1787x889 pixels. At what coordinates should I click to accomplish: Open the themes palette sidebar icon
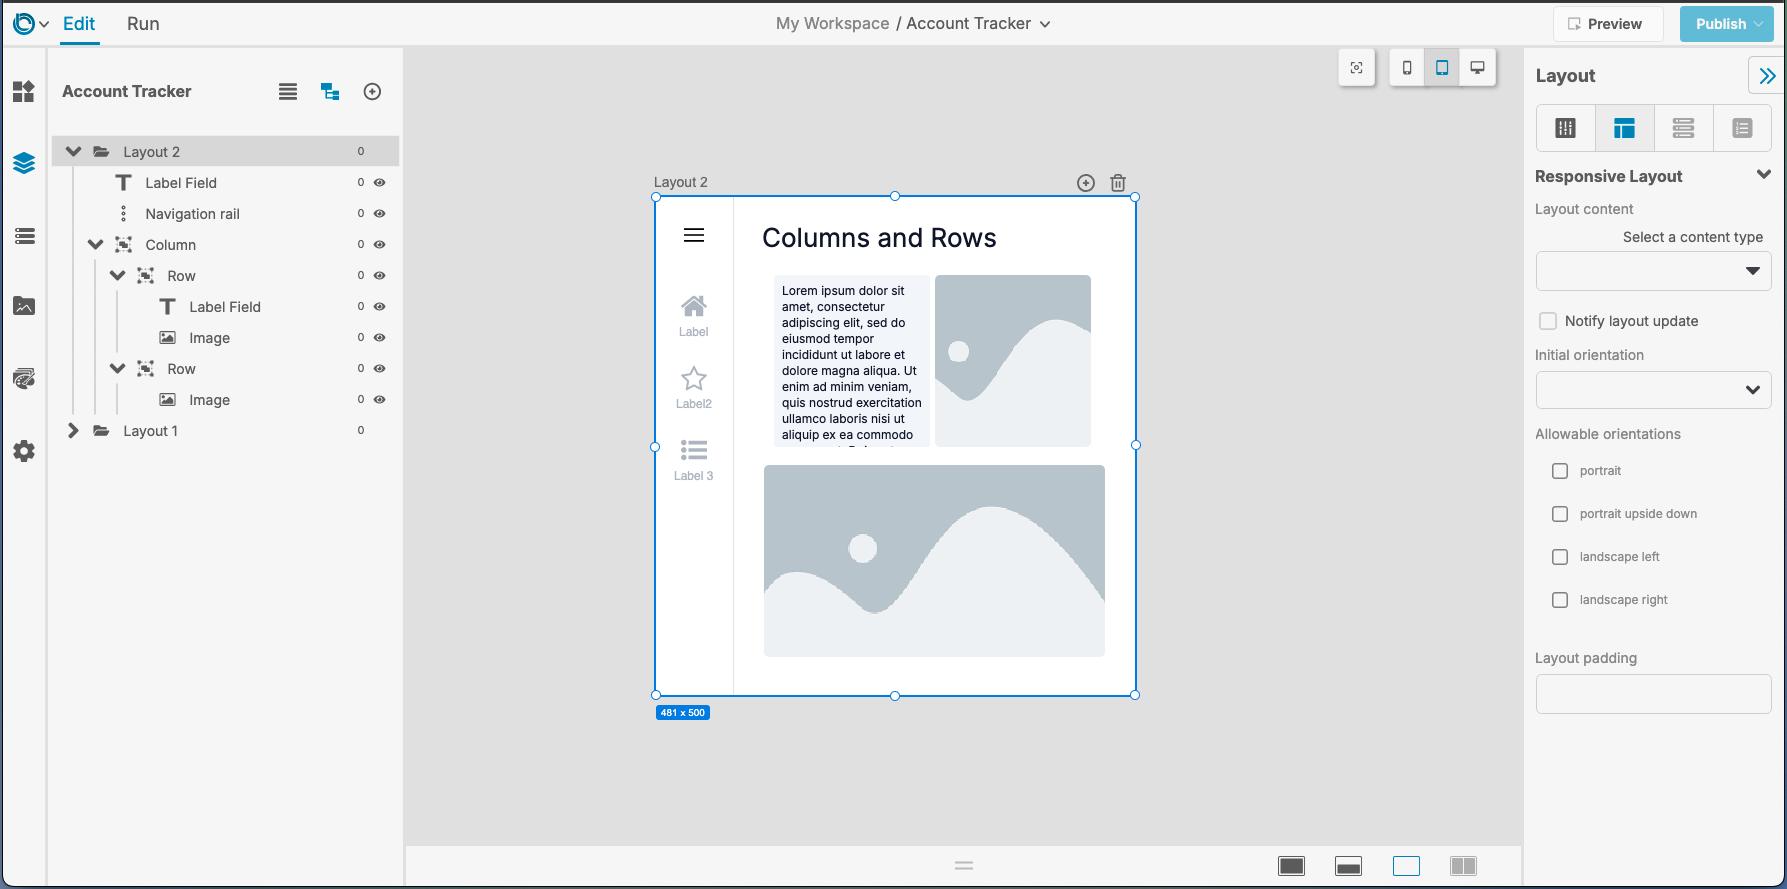(x=24, y=379)
